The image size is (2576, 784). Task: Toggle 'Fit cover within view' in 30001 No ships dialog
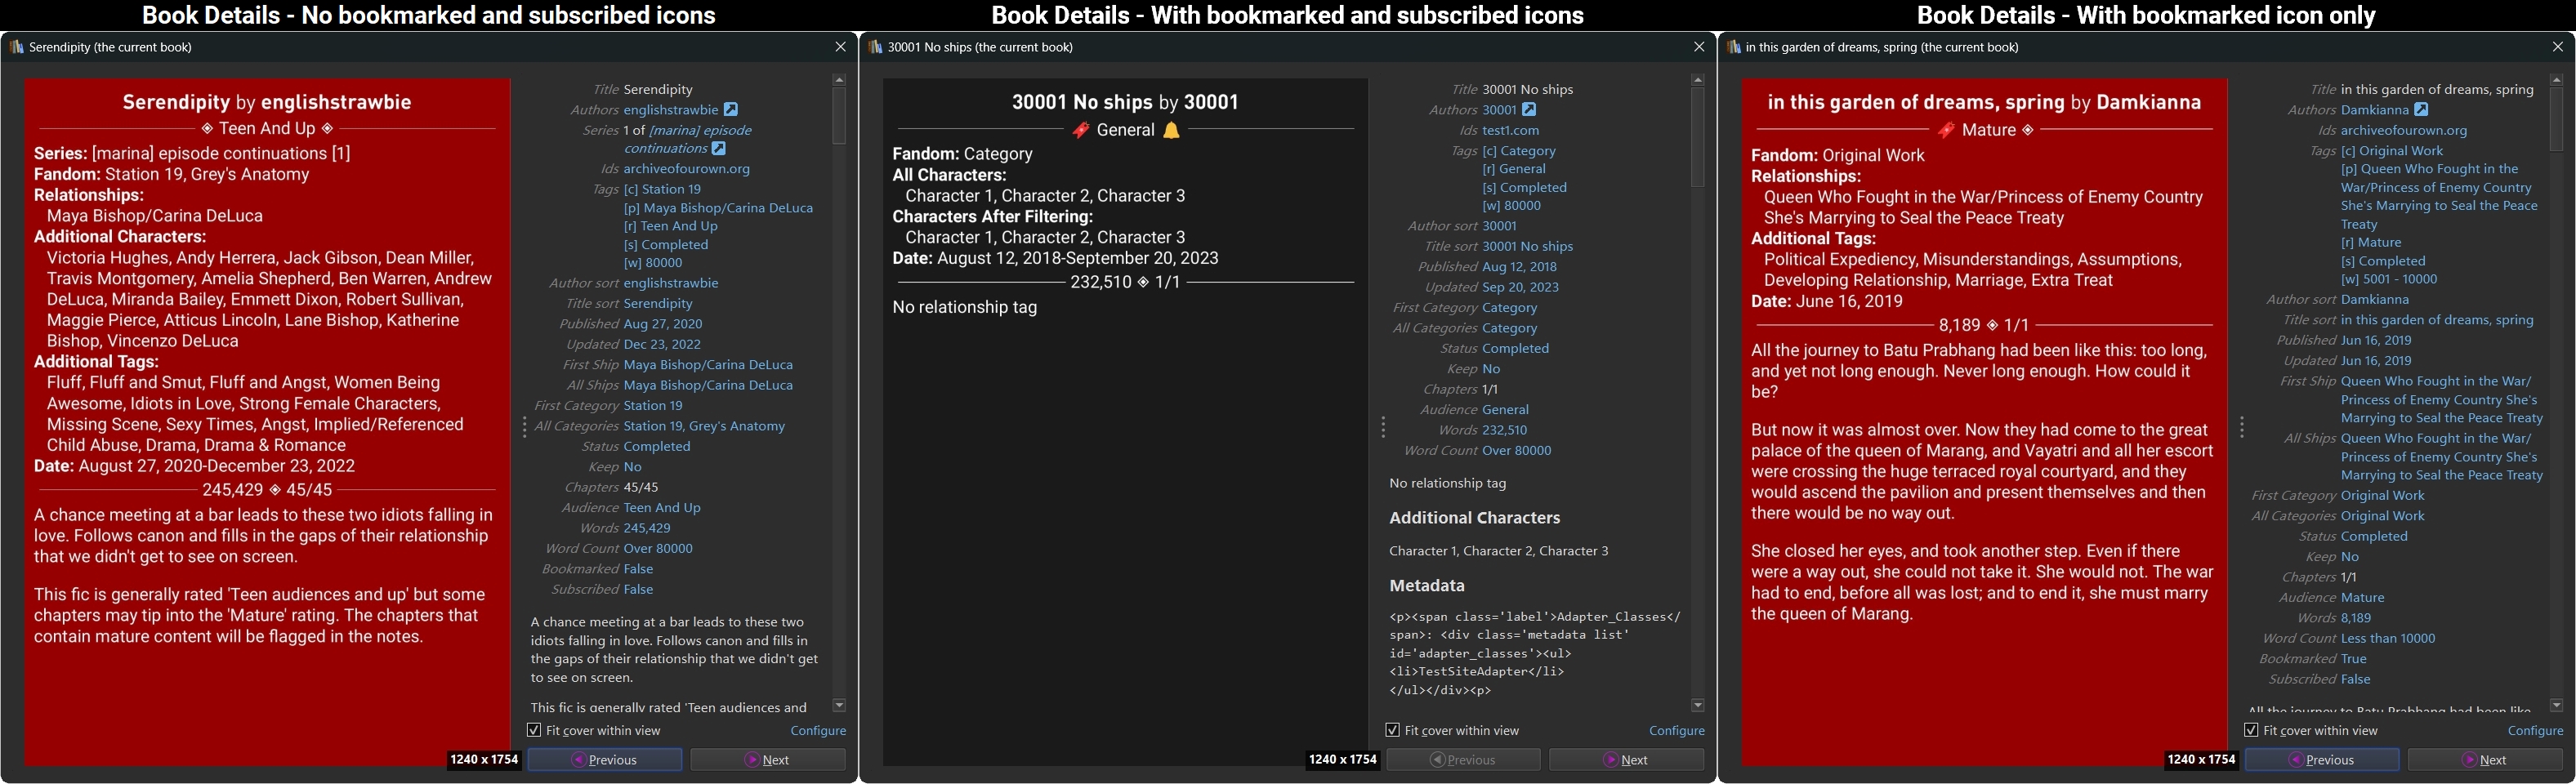click(x=1393, y=730)
